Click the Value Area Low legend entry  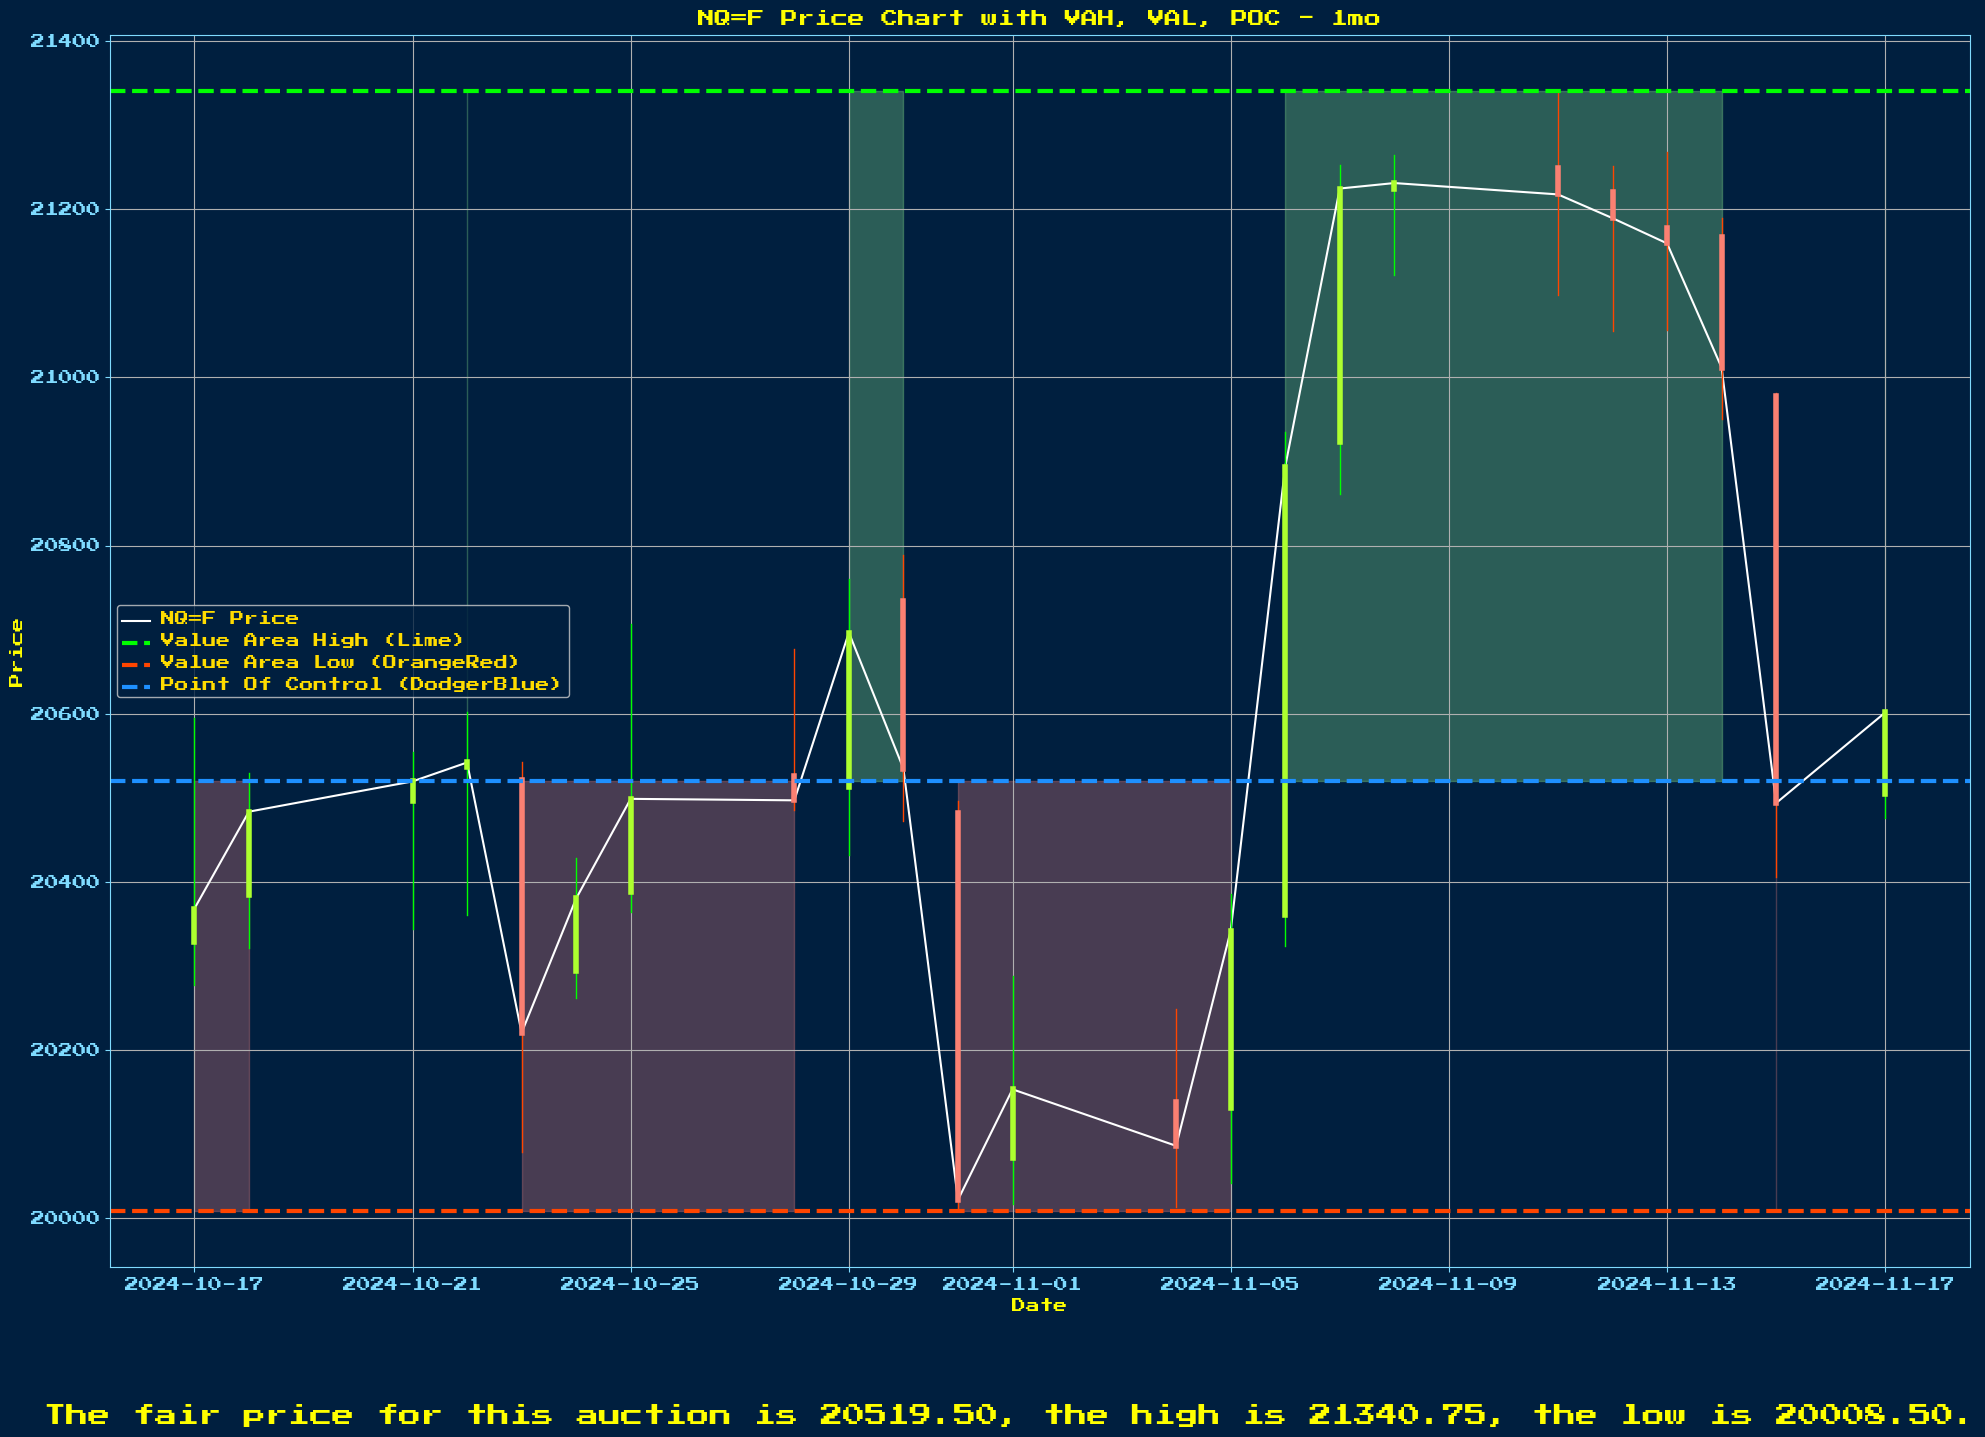coord(339,662)
